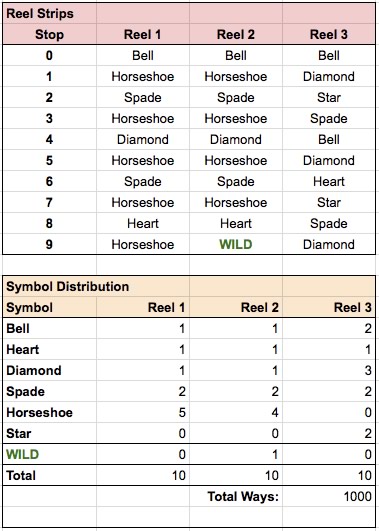Select Horseshoe Reel 1 count of 5
The width and height of the screenshot is (379, 531).
point(143,412)
